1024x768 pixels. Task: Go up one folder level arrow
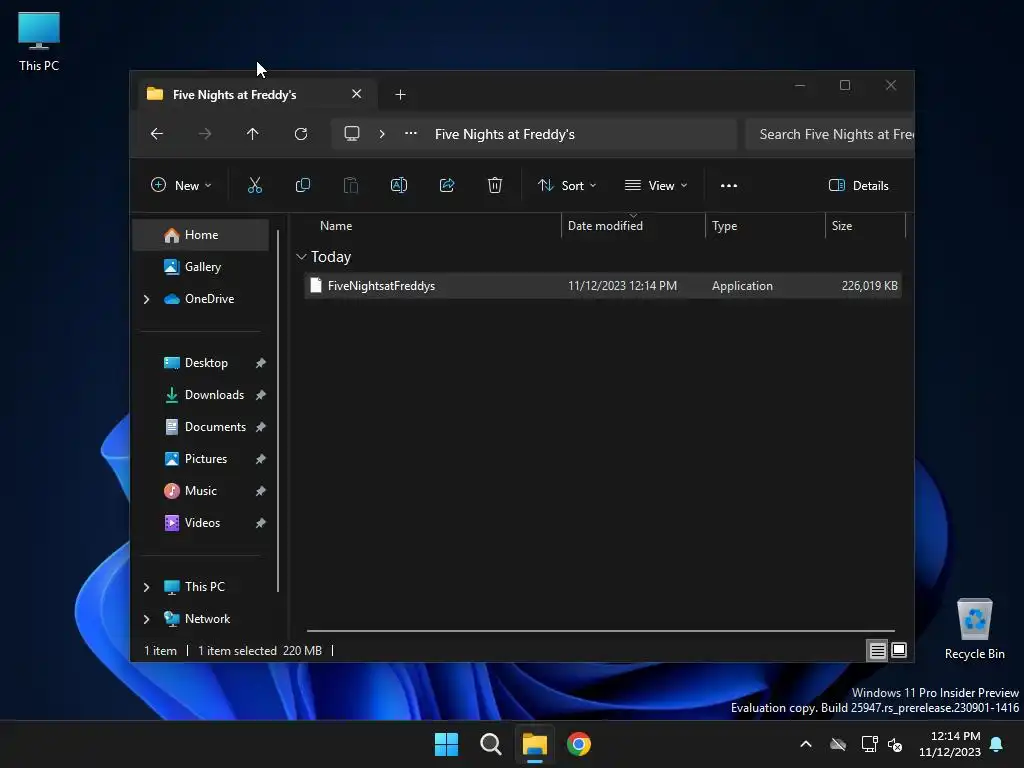253,134
